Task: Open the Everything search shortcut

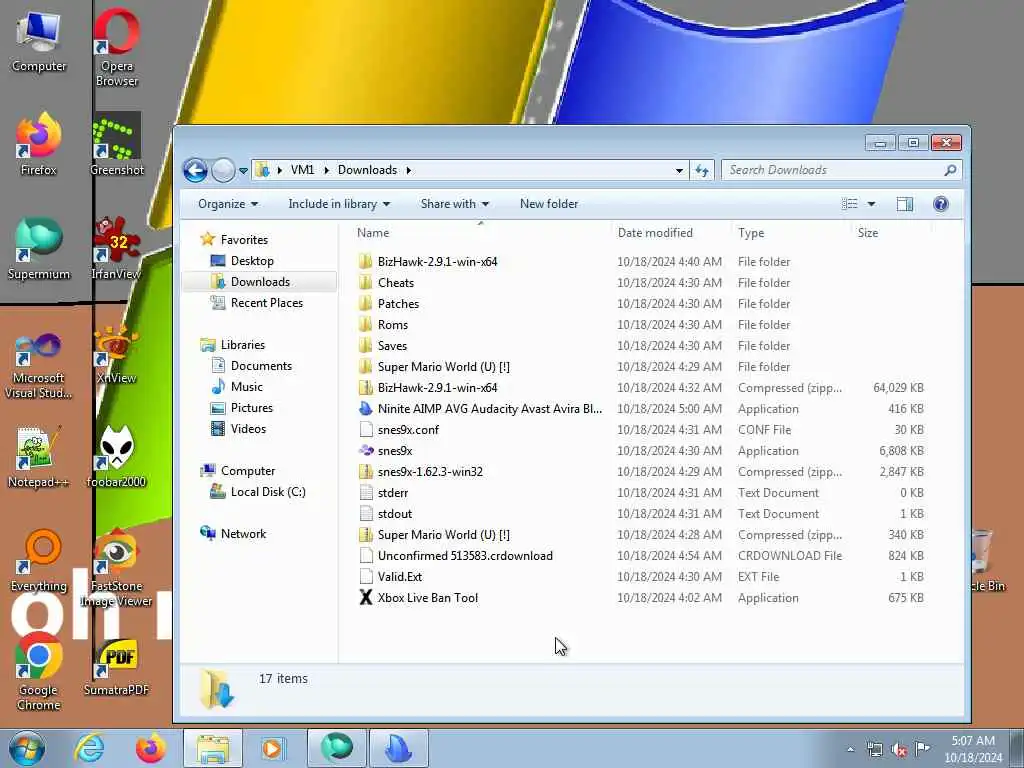Action: (x=39, y=561)
